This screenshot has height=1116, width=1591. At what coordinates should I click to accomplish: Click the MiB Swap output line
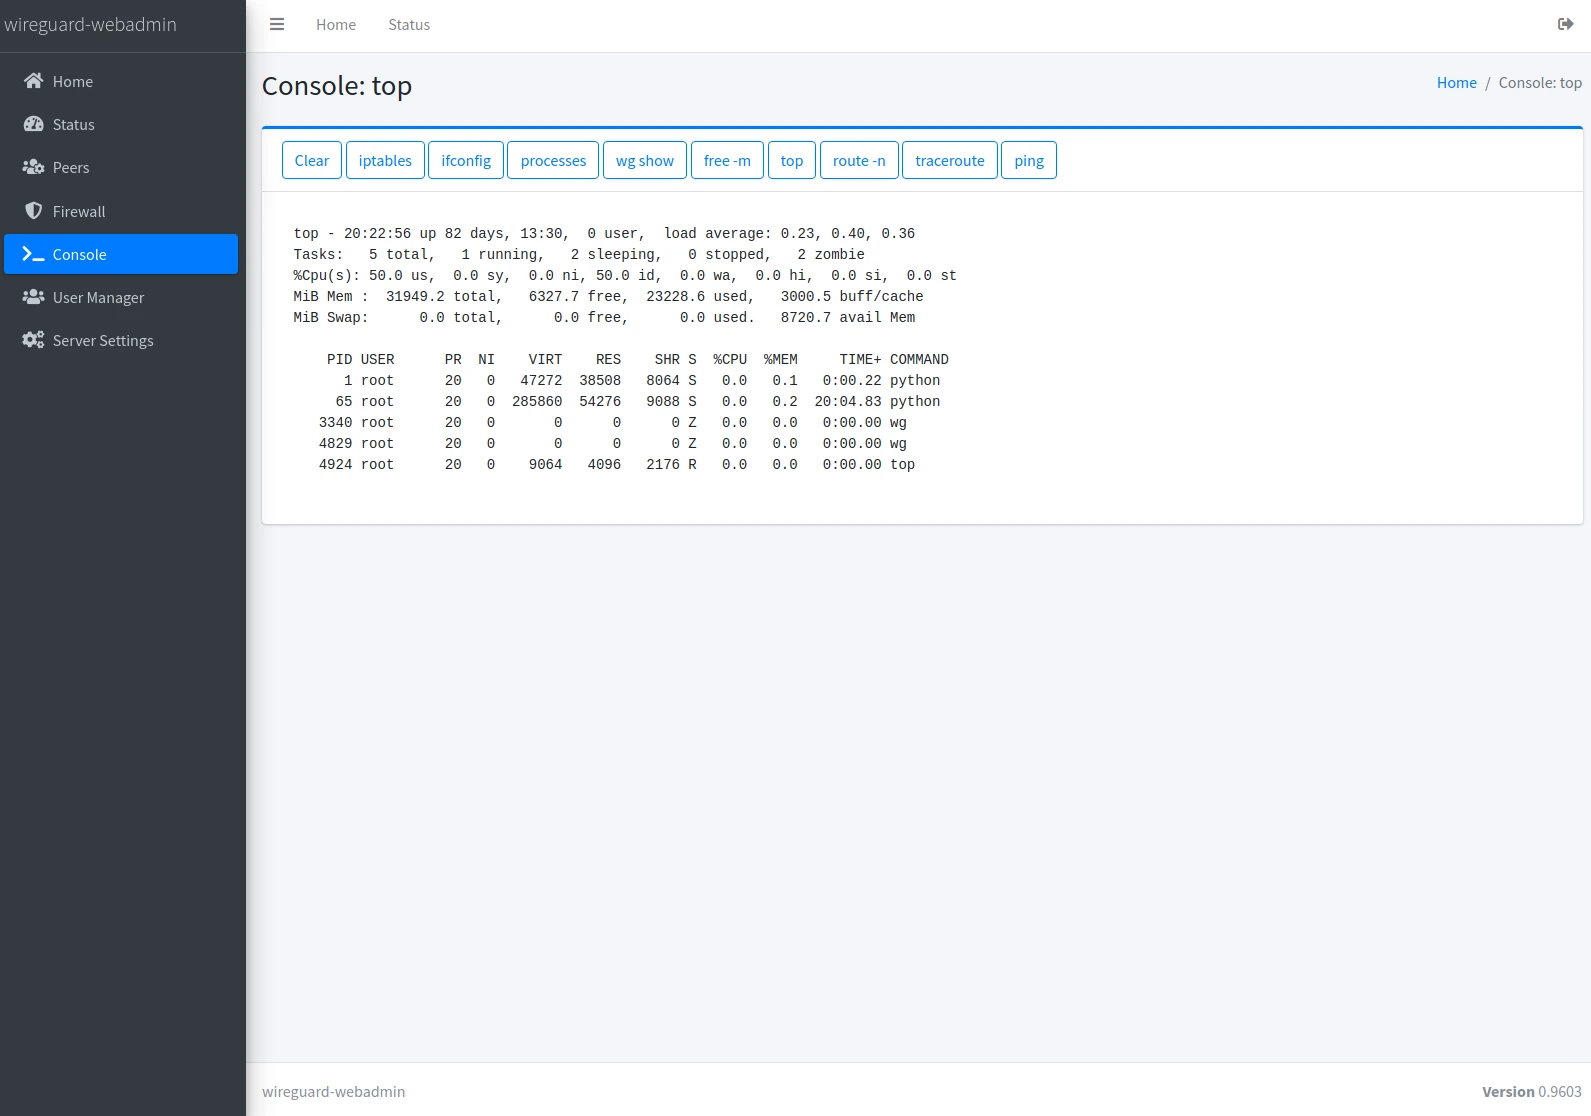(x=604, y=317)
